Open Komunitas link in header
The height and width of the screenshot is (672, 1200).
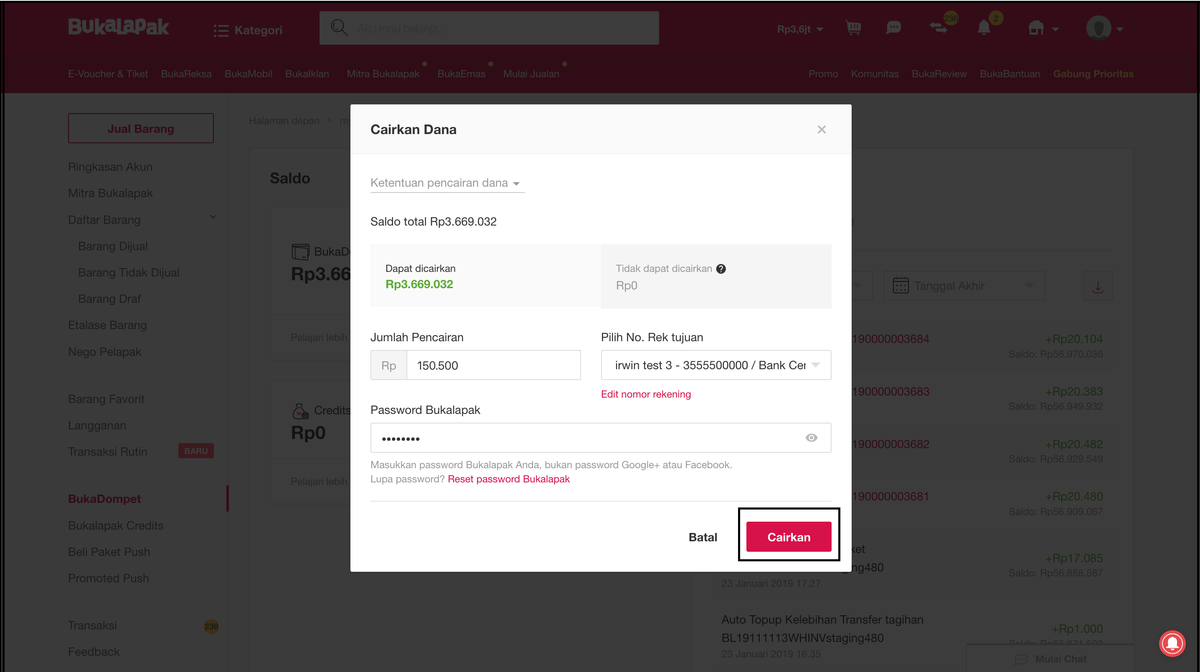click(875, 74)
